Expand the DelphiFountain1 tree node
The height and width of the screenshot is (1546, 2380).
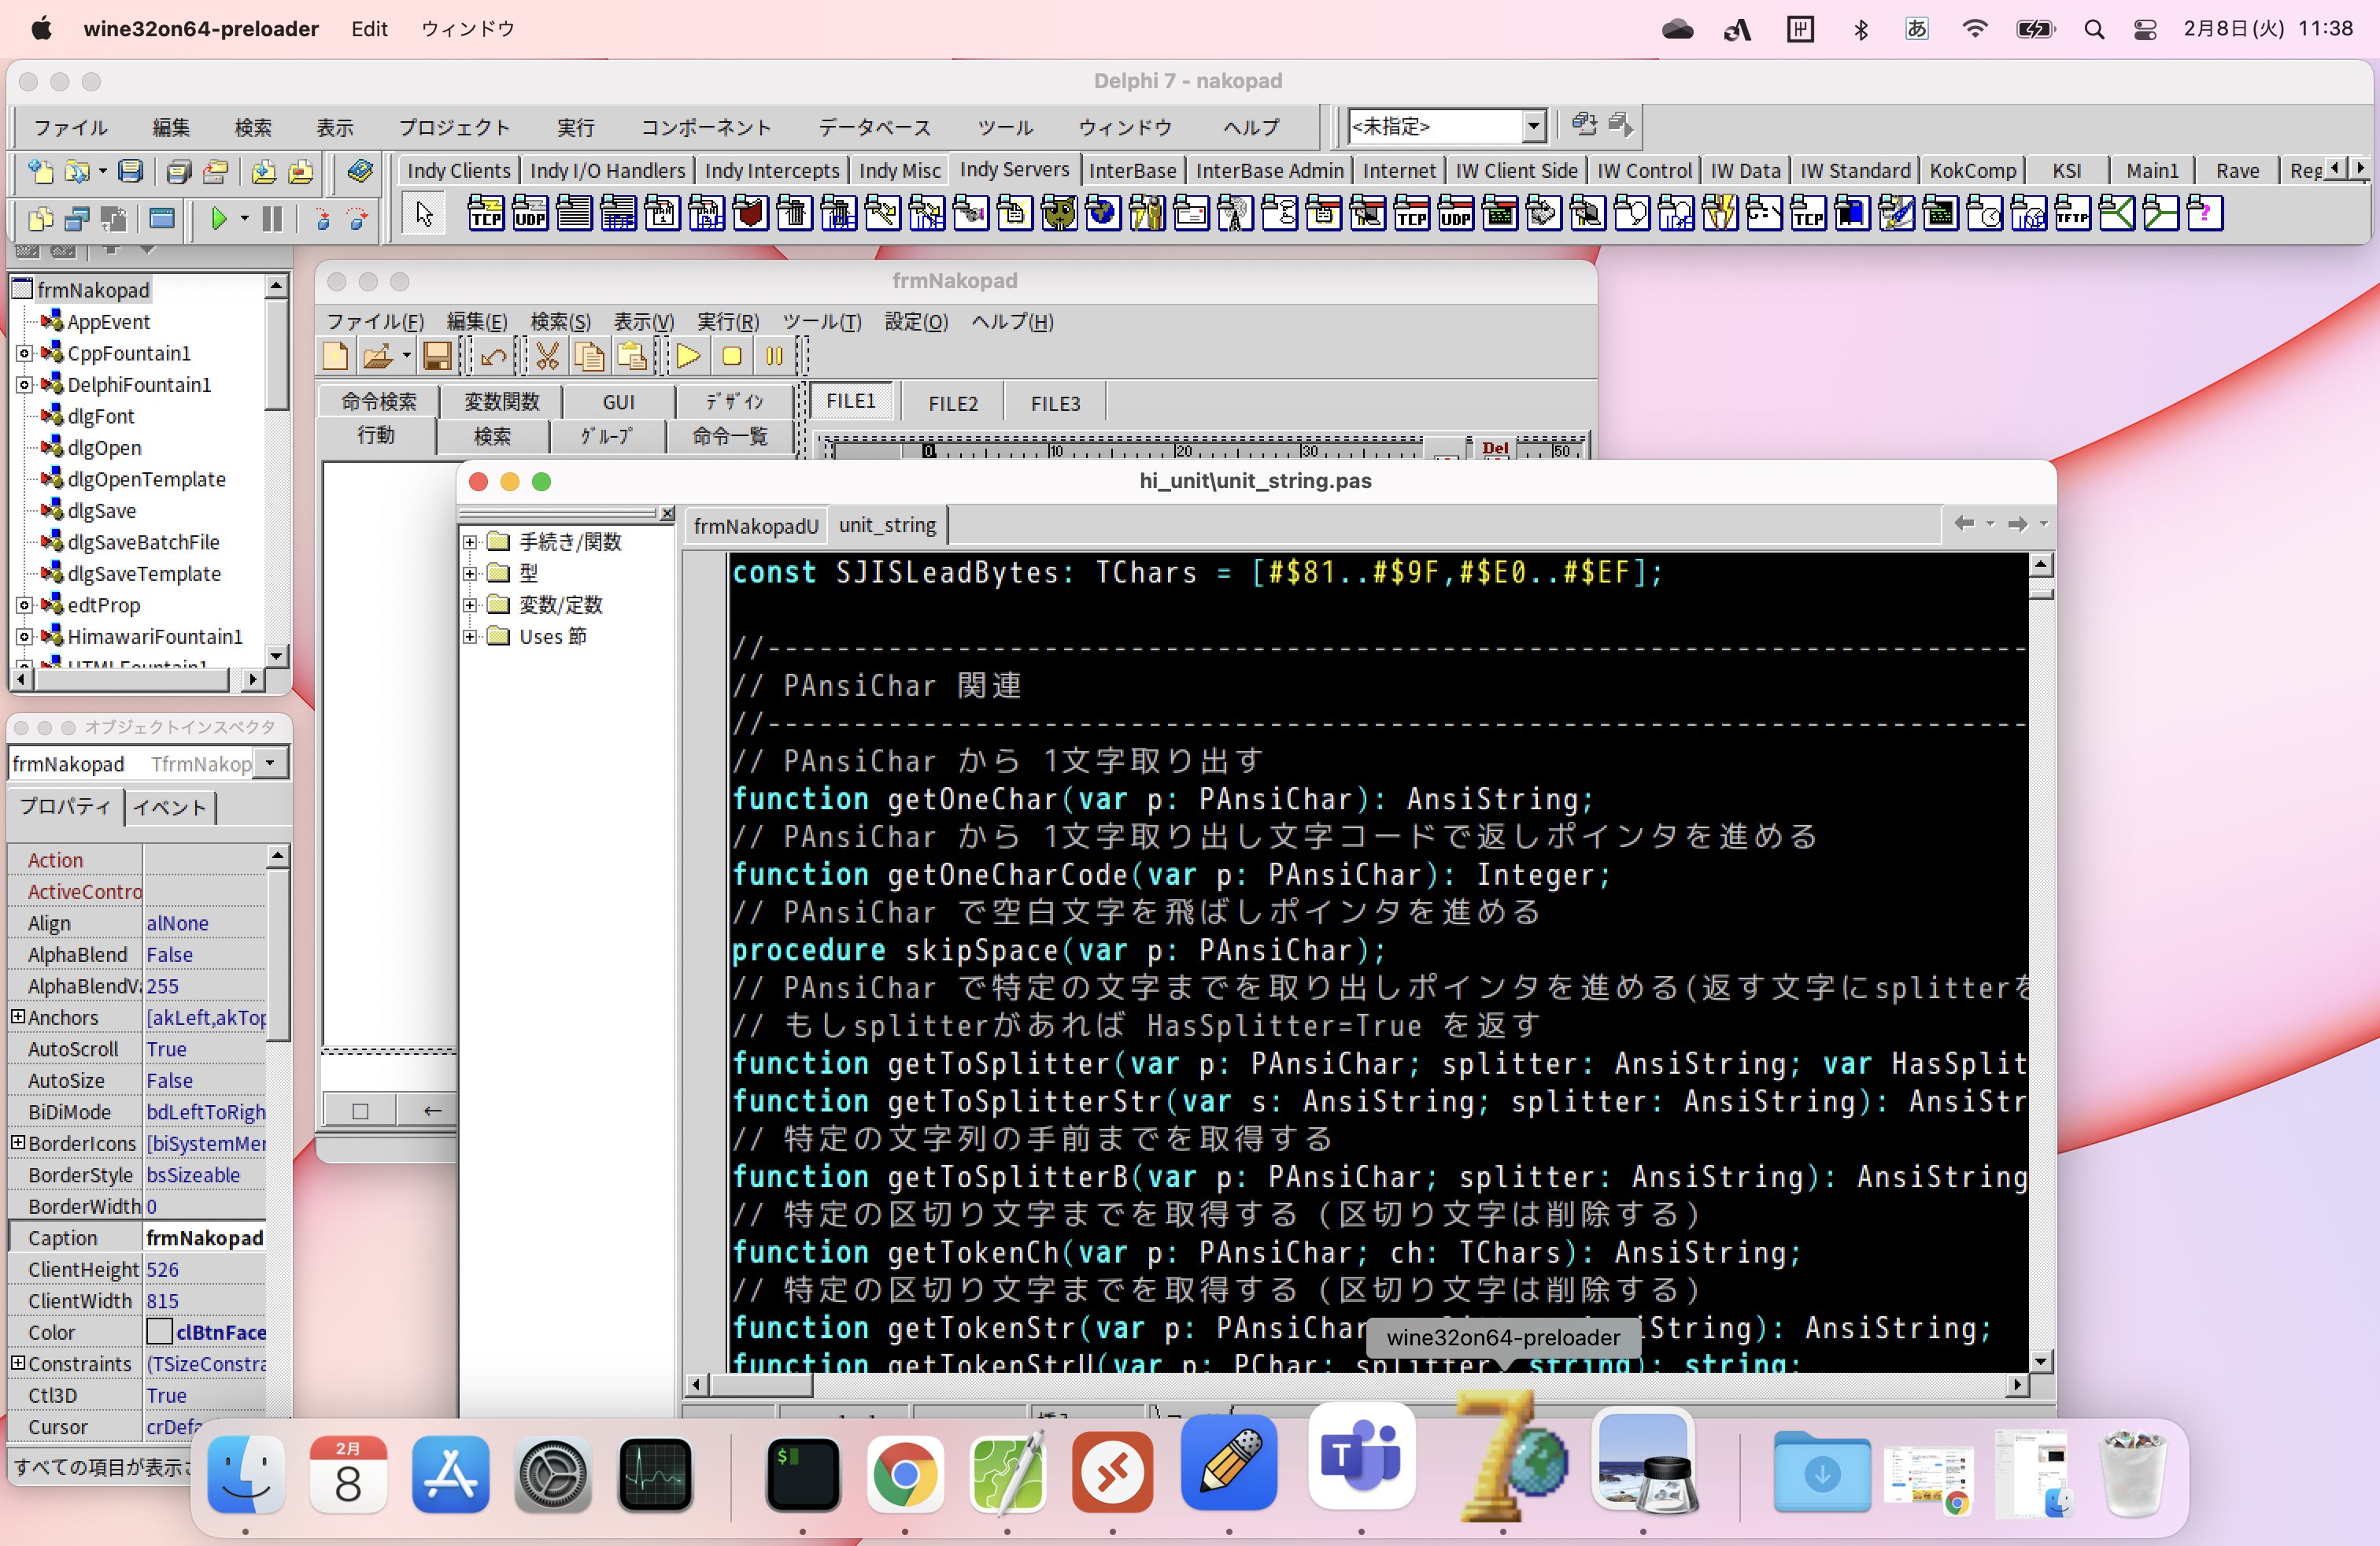pyautogui.click(x=25, y=385)
